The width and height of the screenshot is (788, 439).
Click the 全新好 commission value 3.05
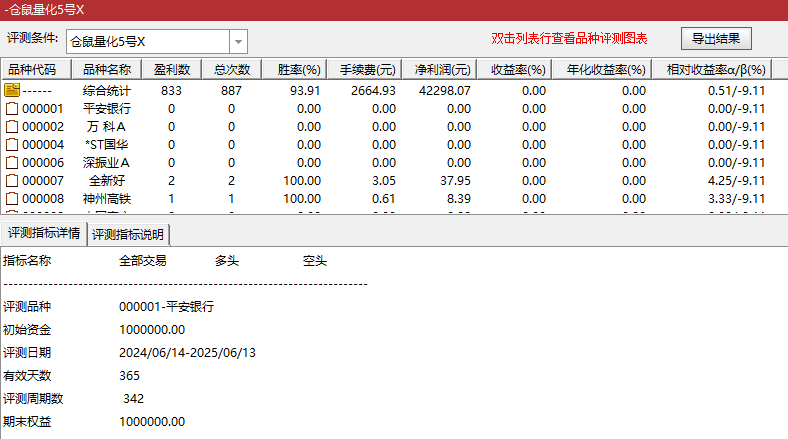pyautogui.click(x=384, y=181)
